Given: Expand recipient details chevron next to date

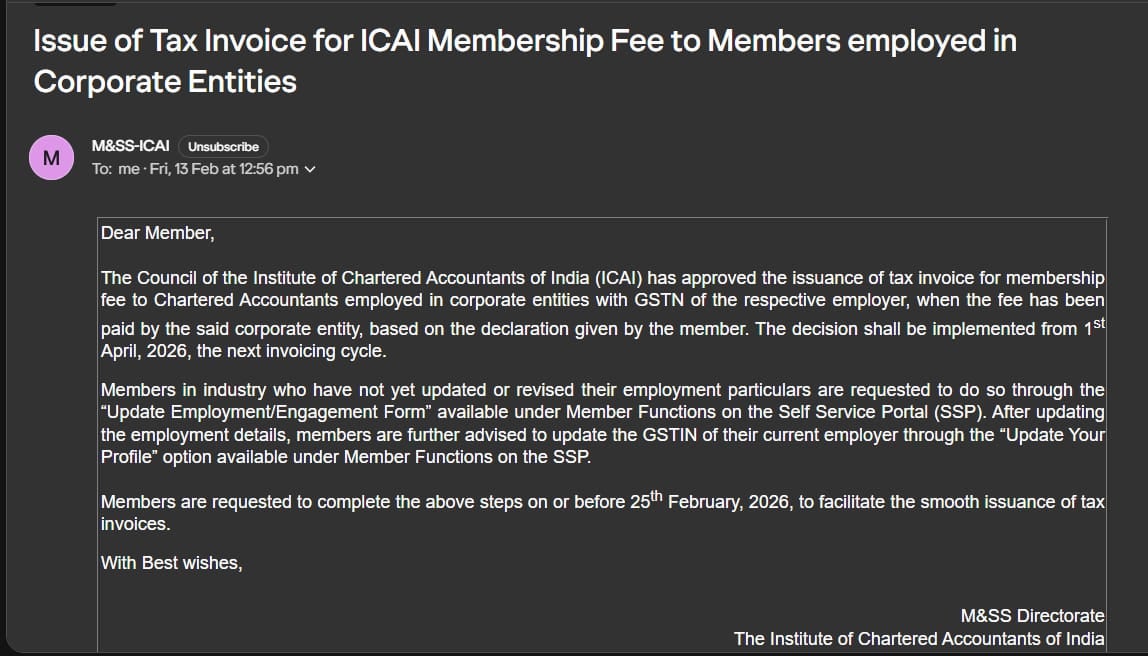Looking at the screenshot, I should tap(309, 169).
